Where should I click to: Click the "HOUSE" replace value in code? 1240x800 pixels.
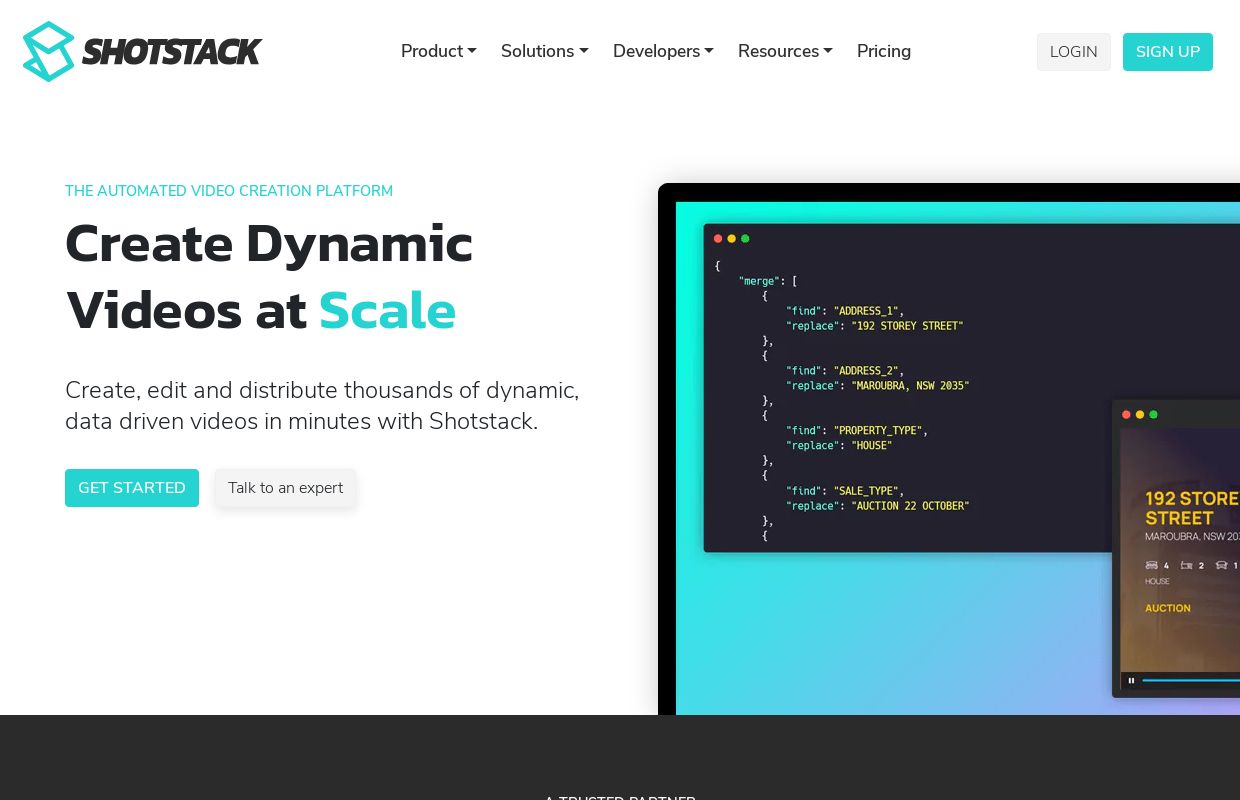pos(872,446)
